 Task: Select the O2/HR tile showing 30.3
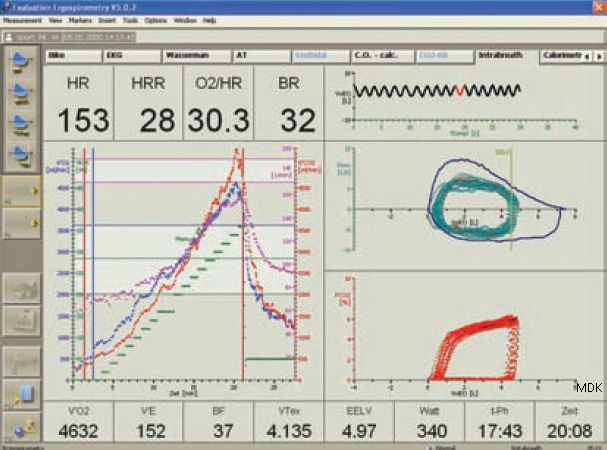point(219,103)
